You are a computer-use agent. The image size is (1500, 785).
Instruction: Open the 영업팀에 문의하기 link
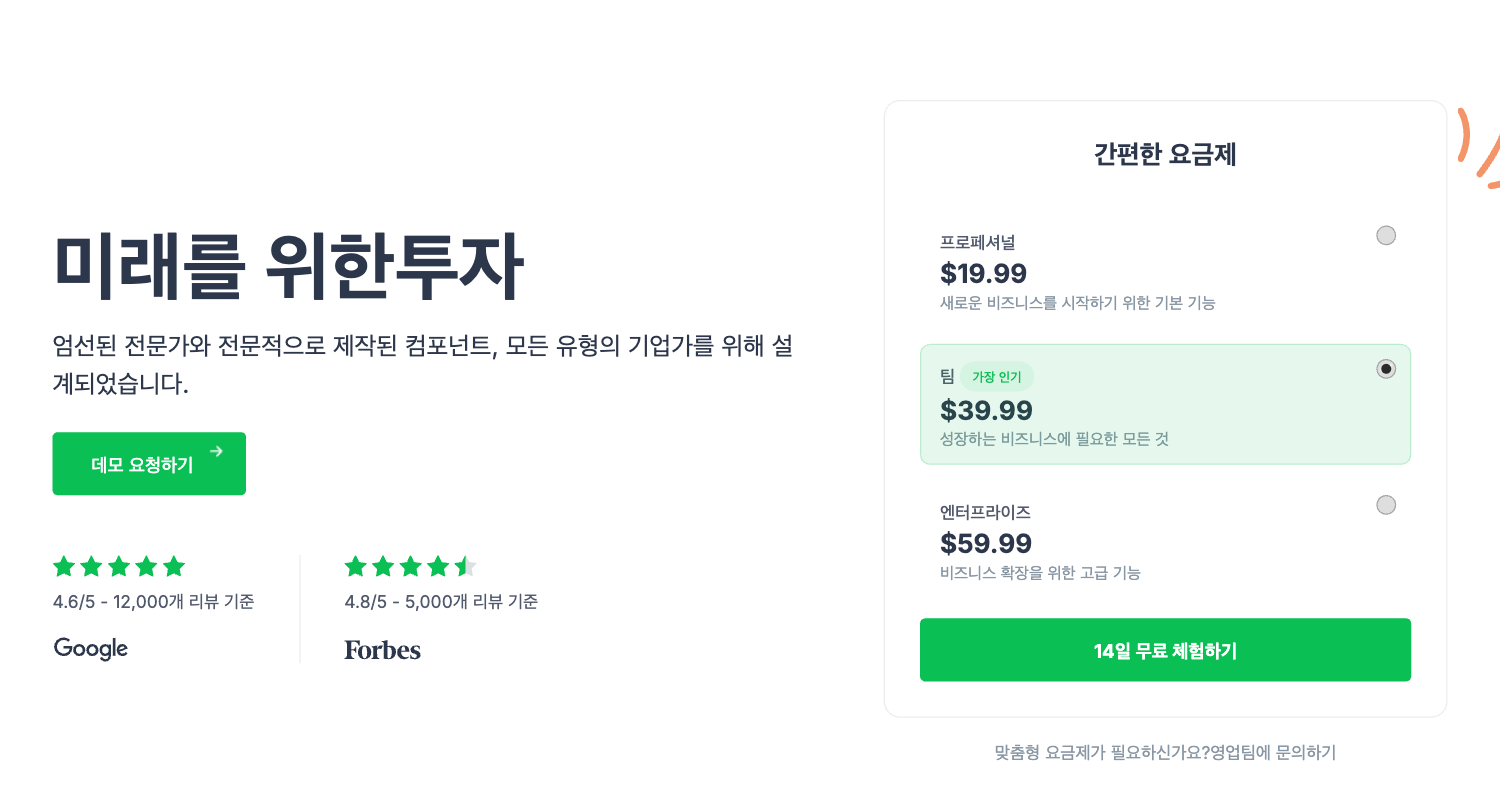[1273, 752]
